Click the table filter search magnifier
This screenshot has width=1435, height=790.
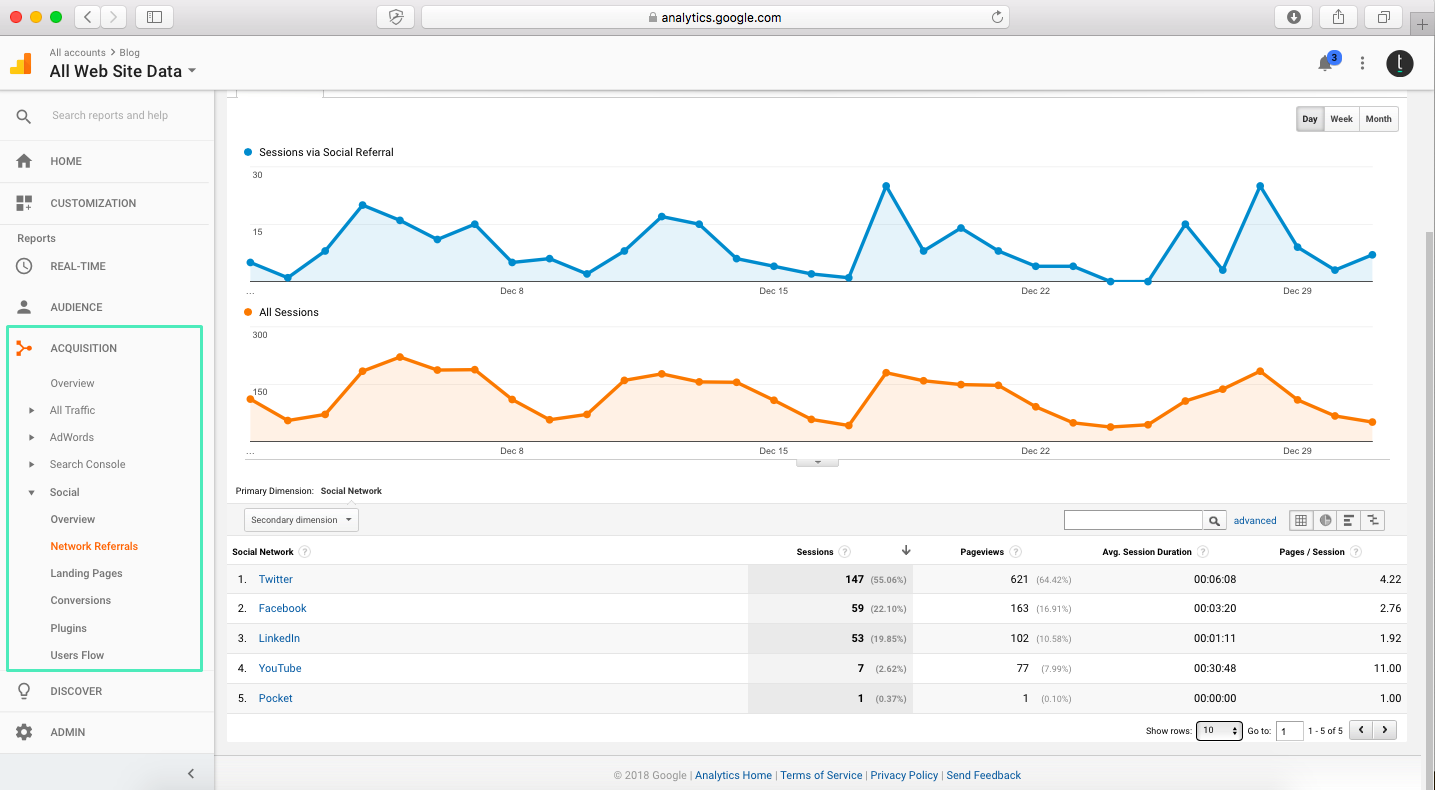[1214, 520]
